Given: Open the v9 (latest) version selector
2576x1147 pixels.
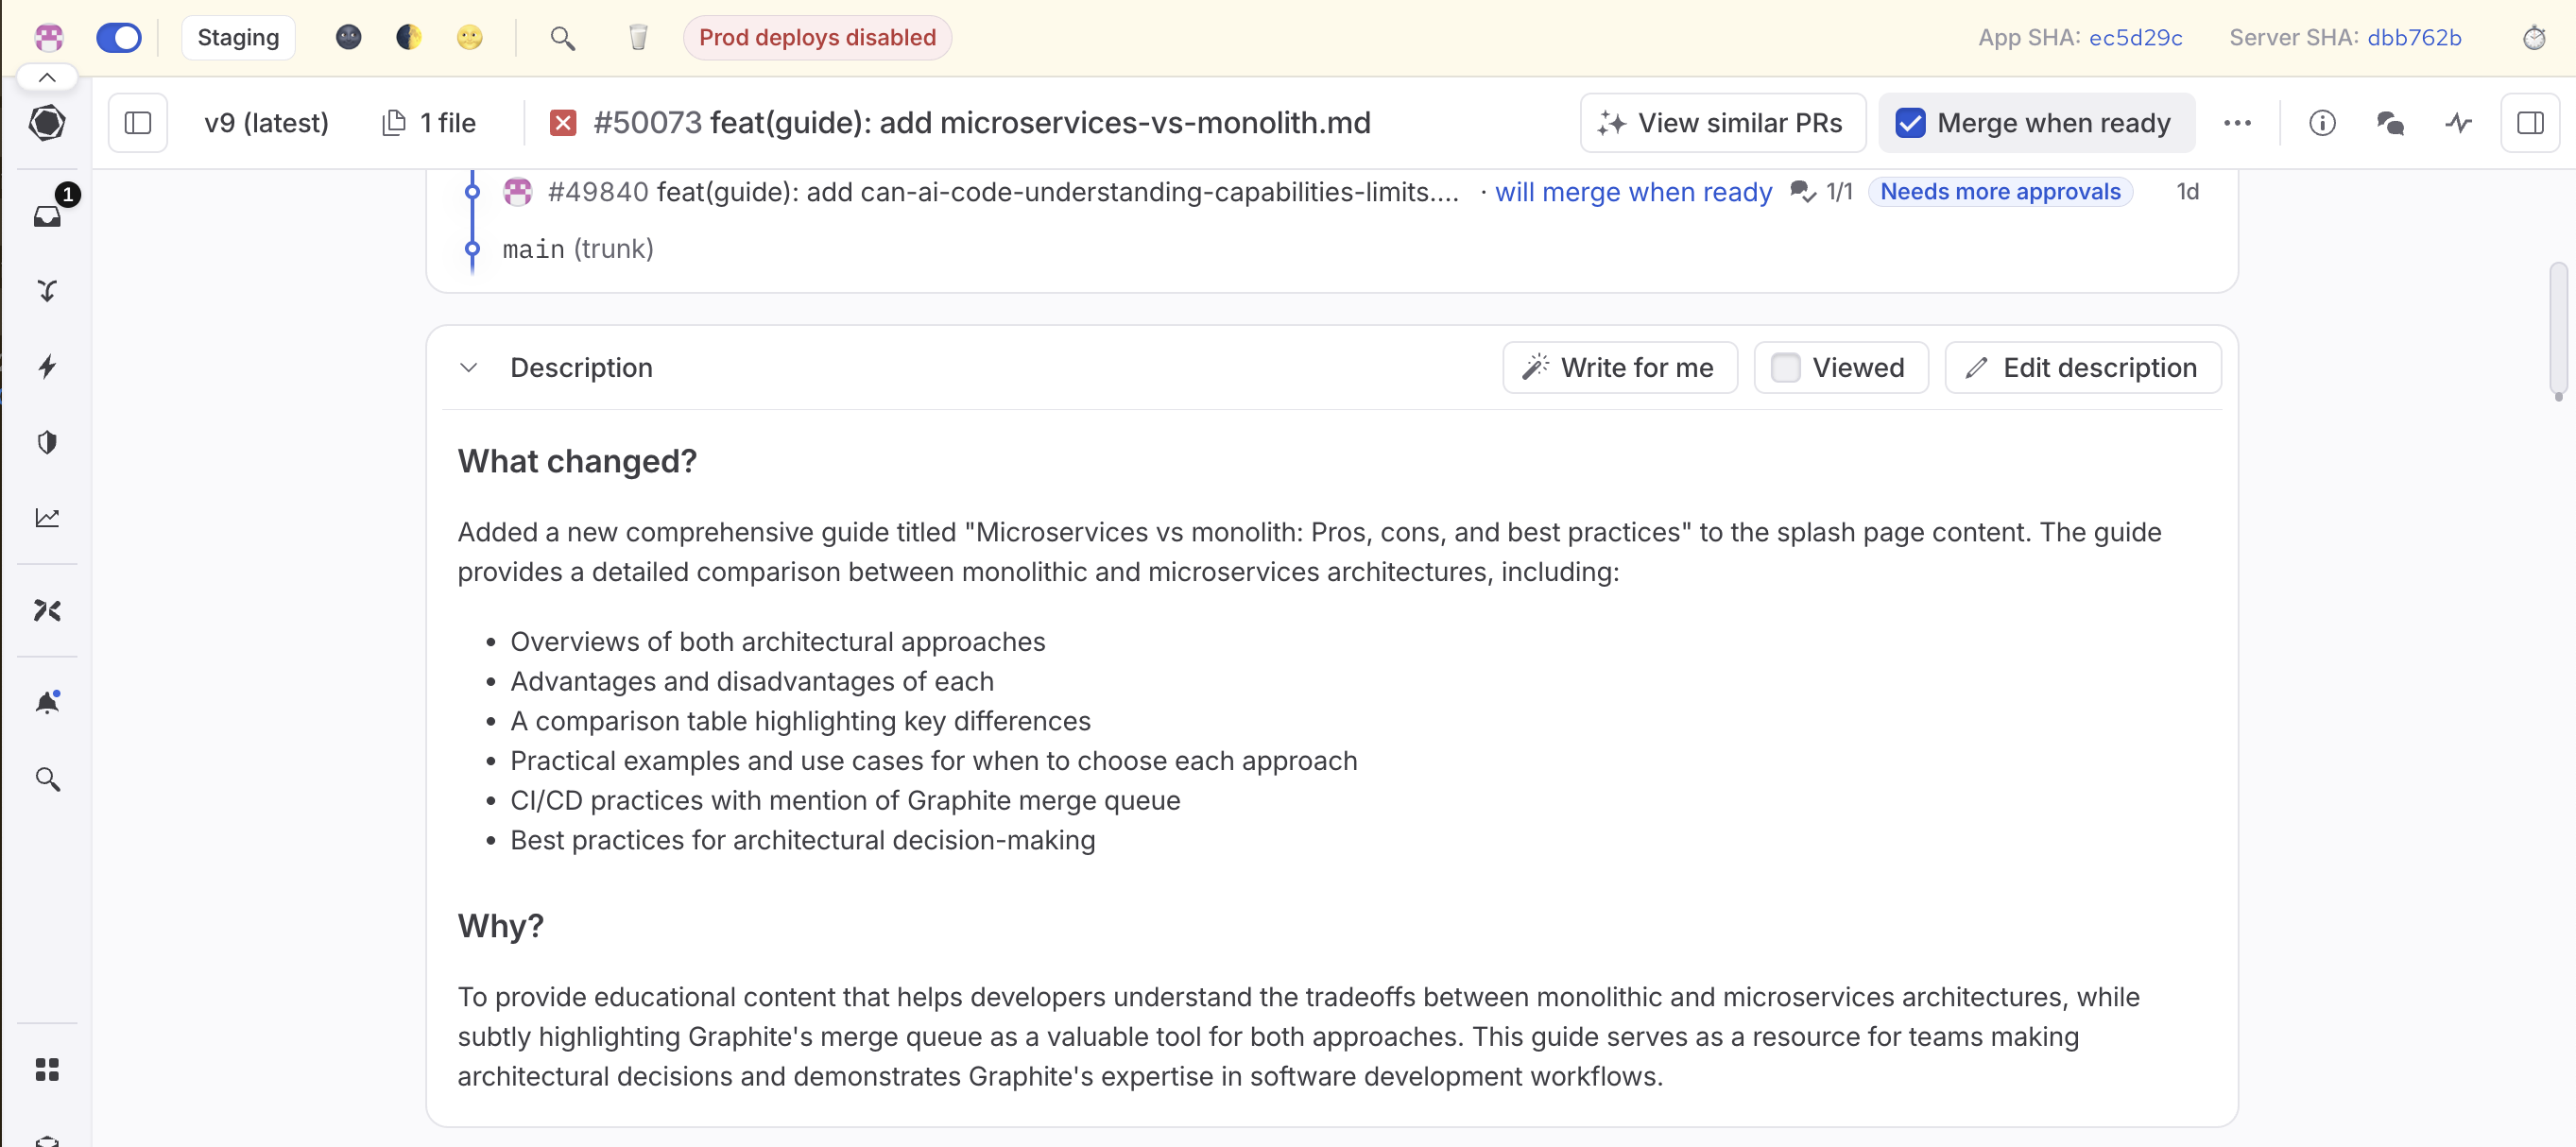Looking at the screenshot, I should (266, 122).
